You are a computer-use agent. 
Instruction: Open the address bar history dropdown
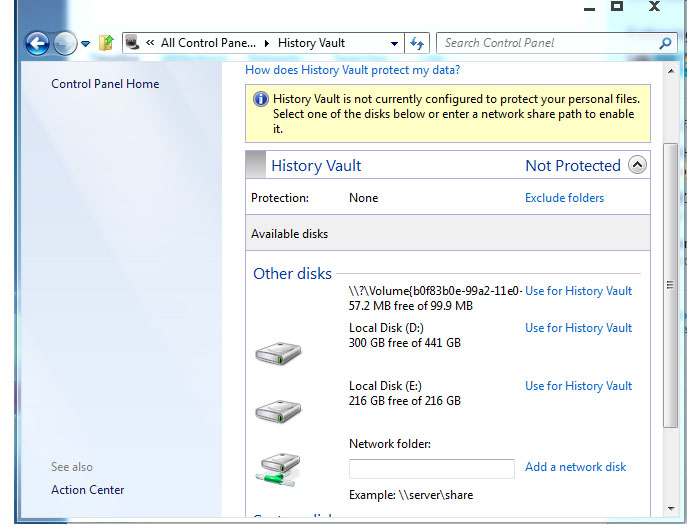[395, 44]
